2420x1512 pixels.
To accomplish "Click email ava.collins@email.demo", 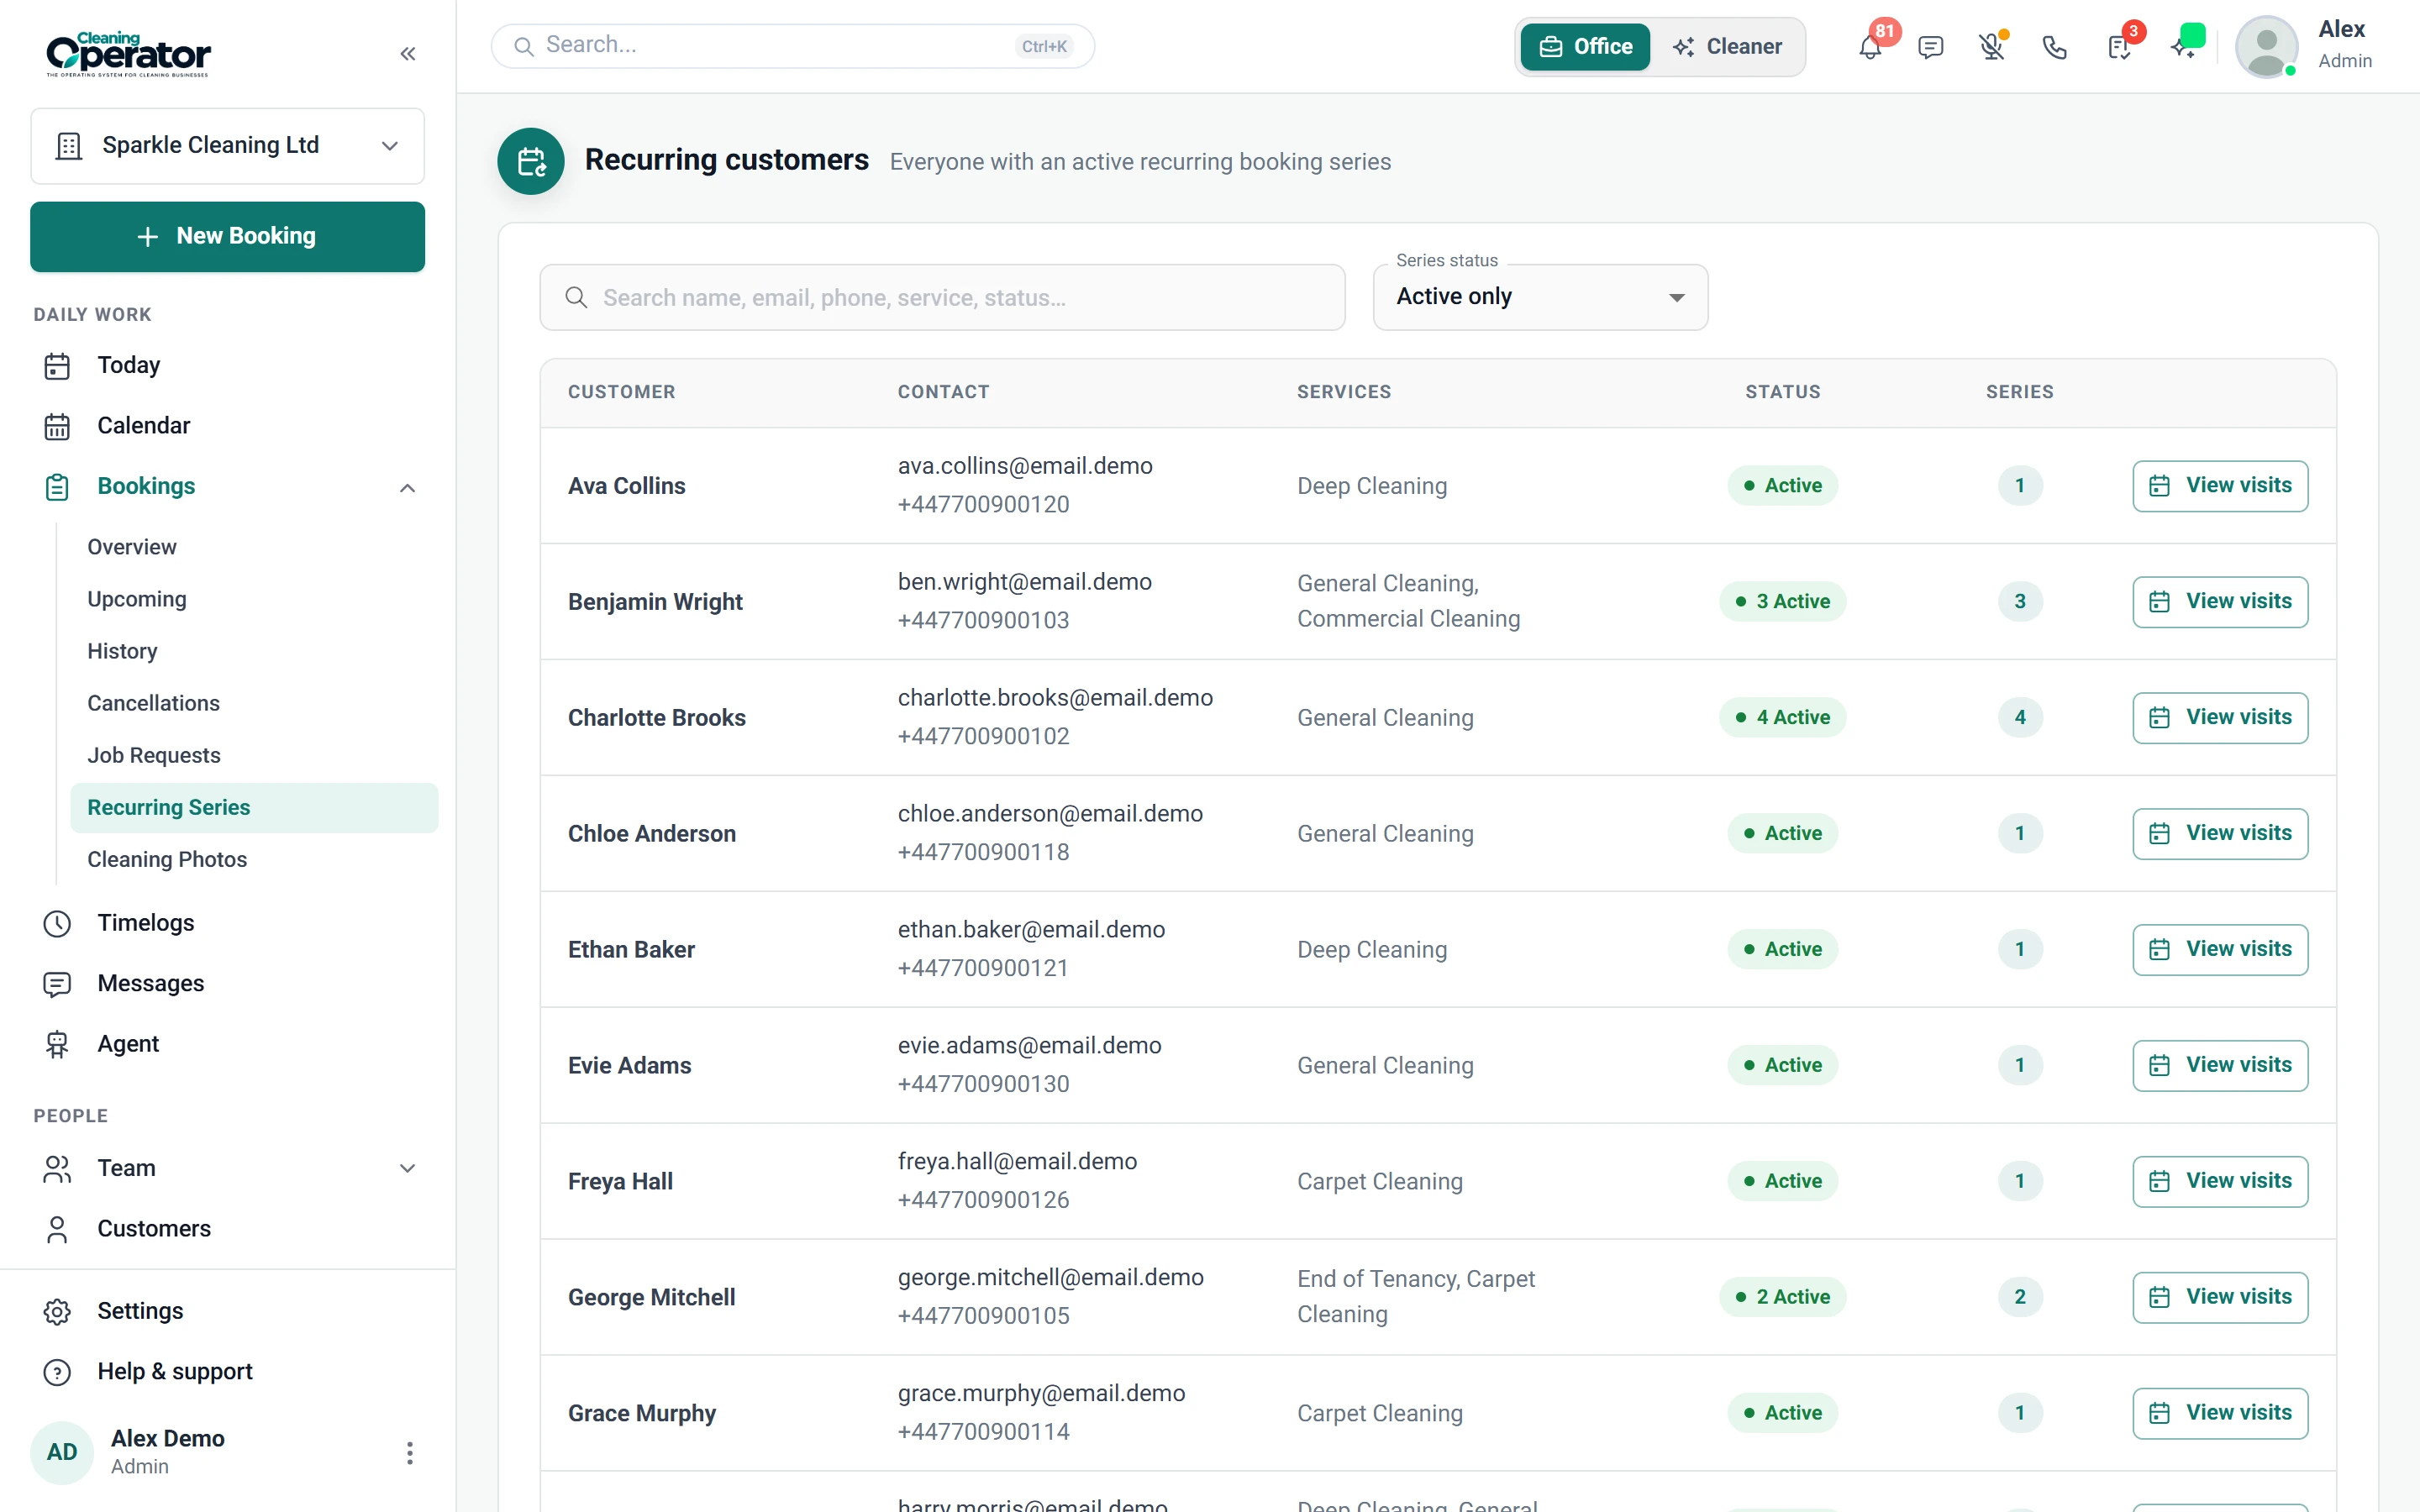I will click(1025, 466).
